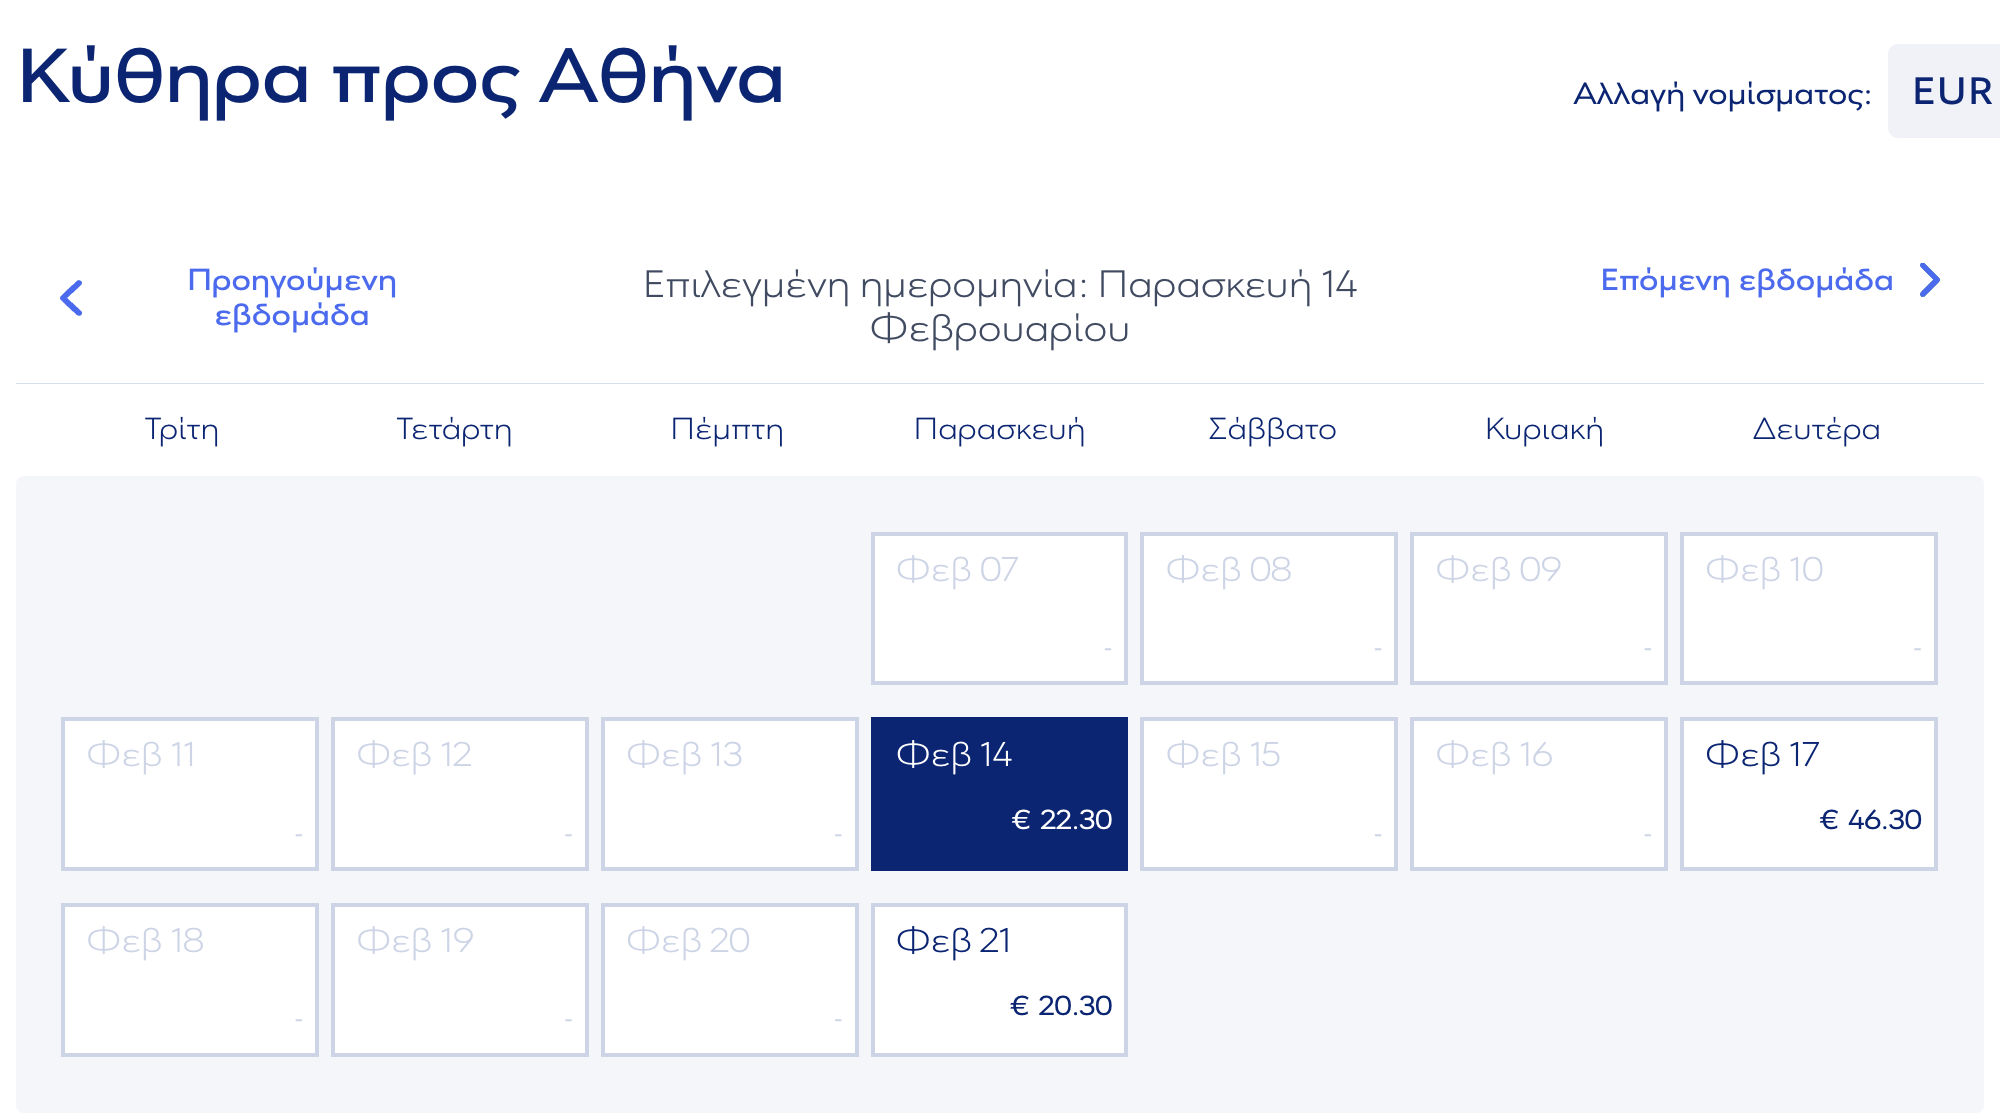2000x1120 pixels.
Task: Click the Κύθηρα προς Αθήνα heading
Action: coord(401,79)
